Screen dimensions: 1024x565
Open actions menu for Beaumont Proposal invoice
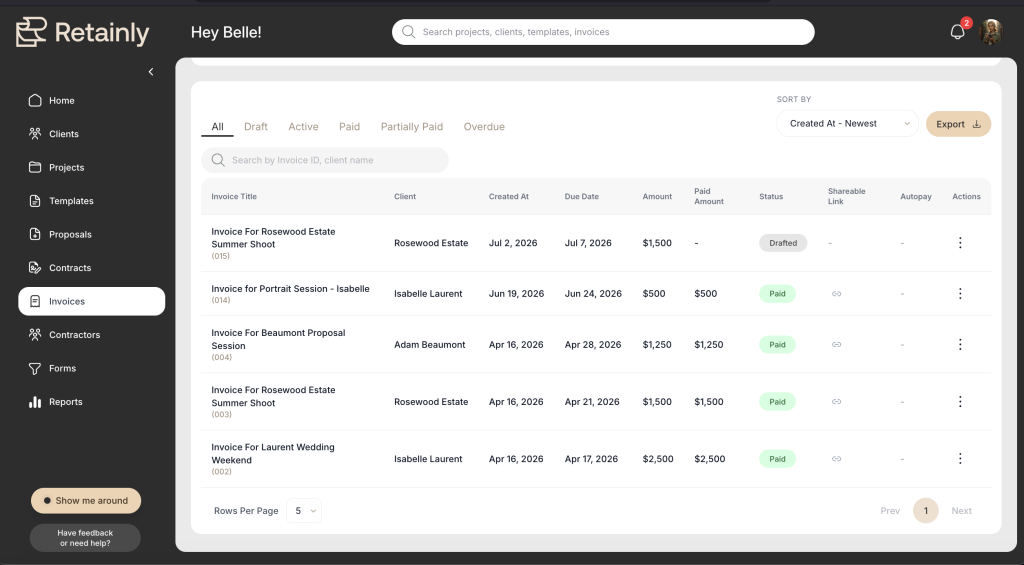tap(960, 344)
